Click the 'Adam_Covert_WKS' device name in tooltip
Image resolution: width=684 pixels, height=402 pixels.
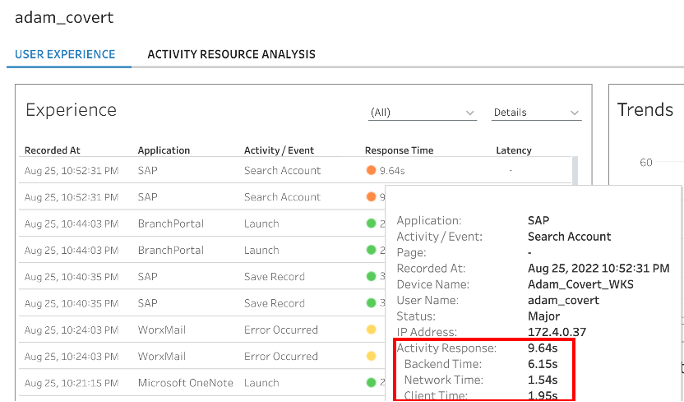(x=581, y=284)
